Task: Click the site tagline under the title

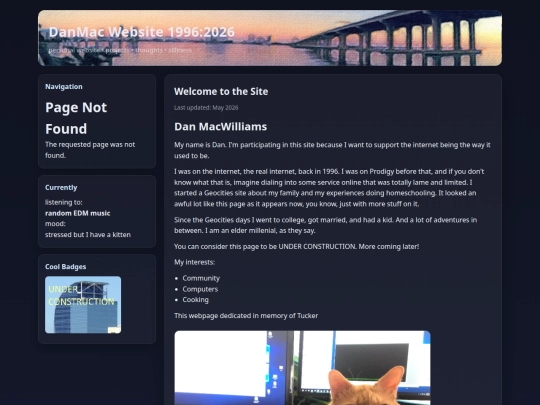Action: [x=120, y=50]
